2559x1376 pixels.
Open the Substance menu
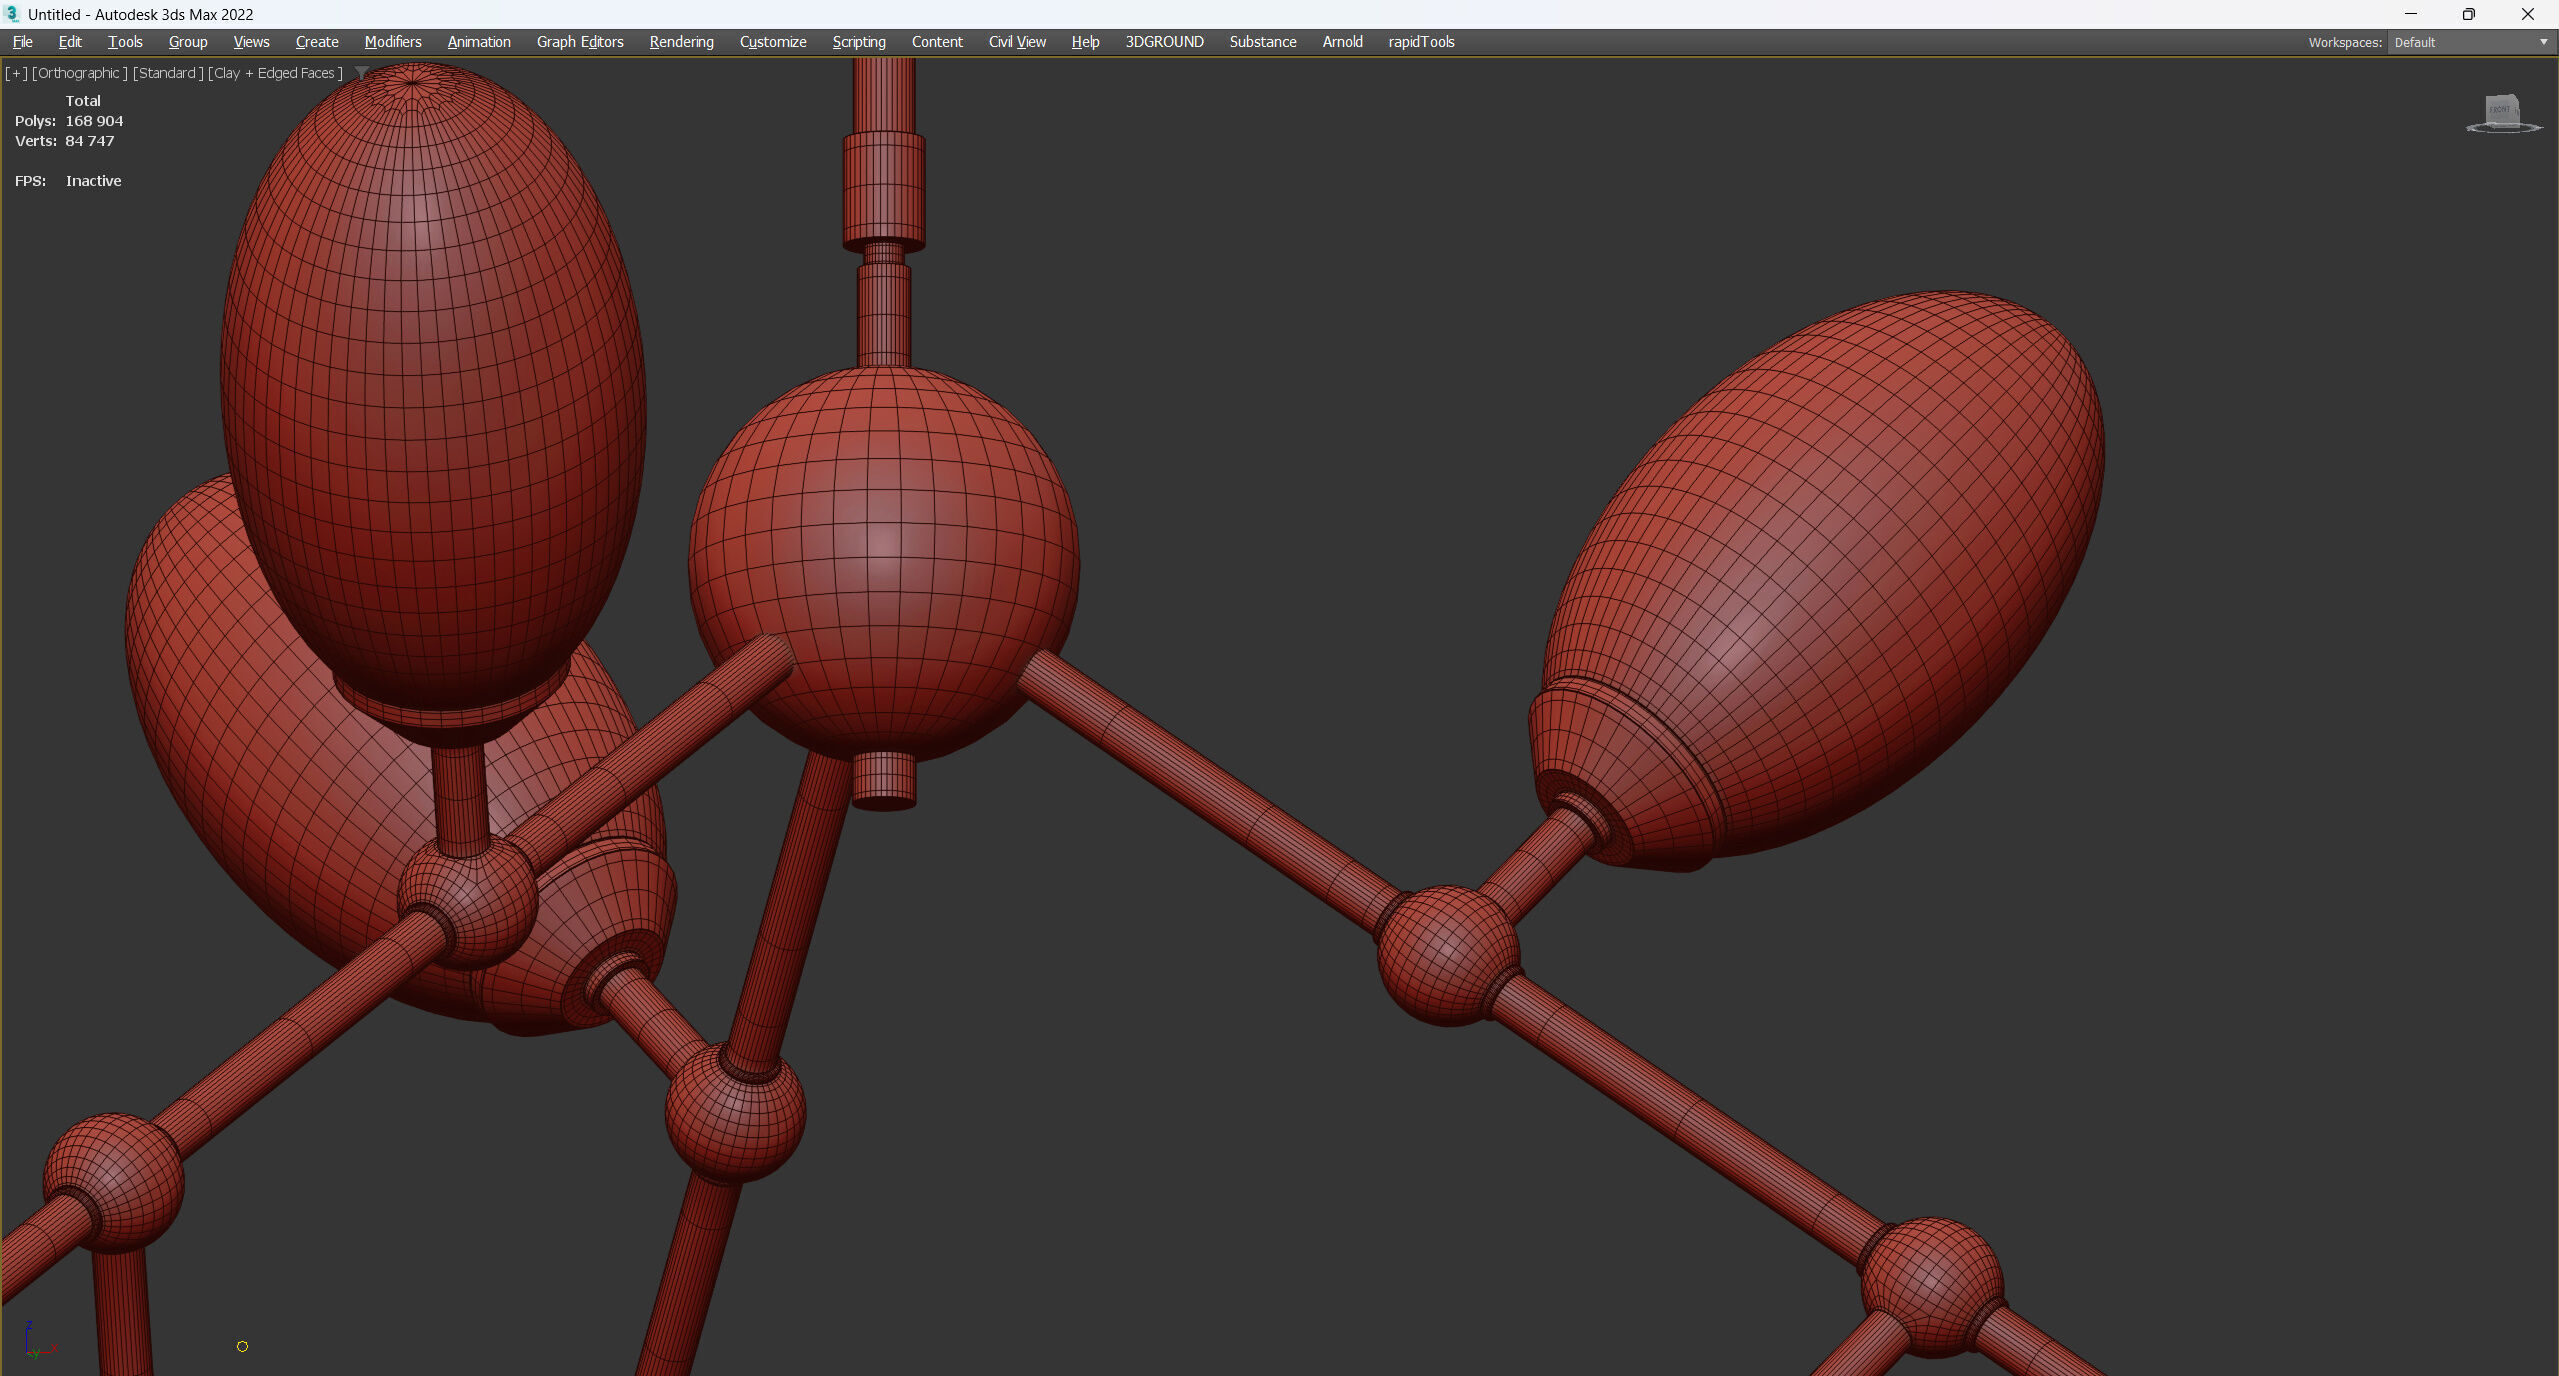pos(1263,42)
